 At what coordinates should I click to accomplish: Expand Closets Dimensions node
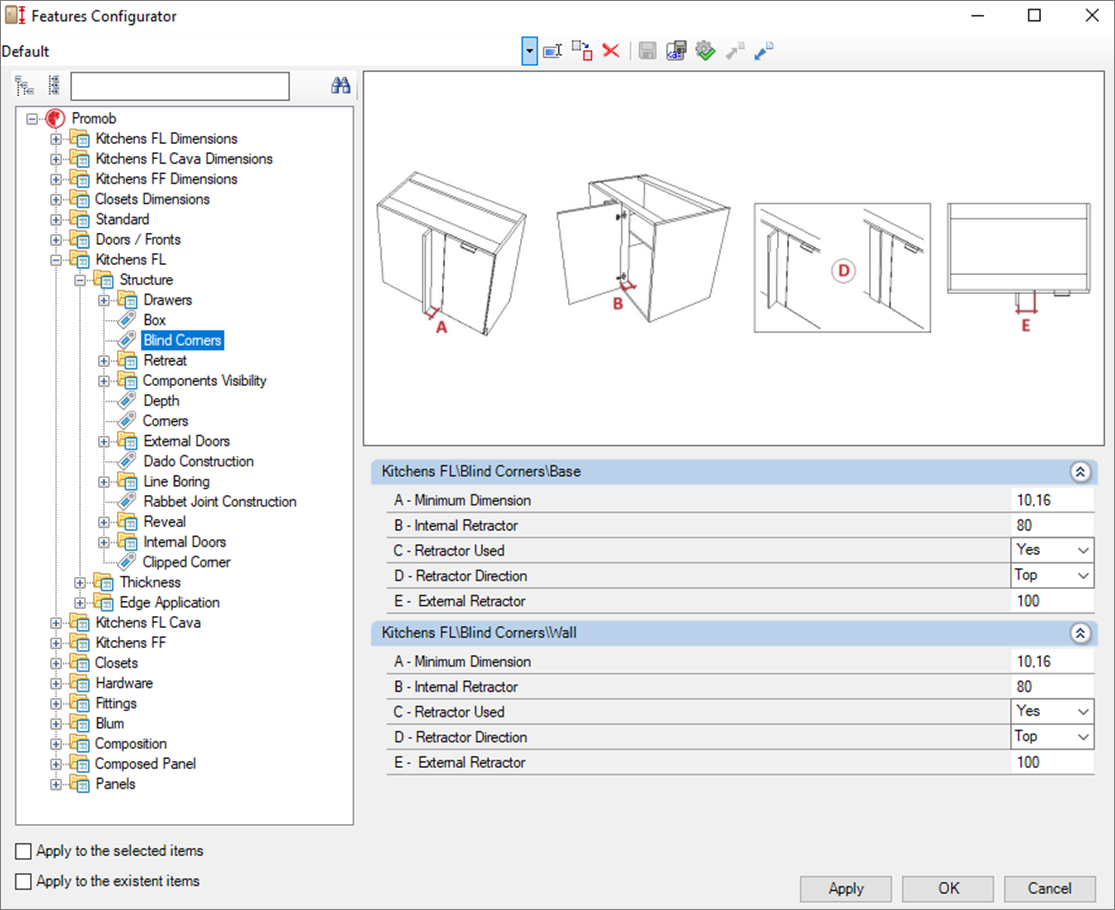click(55, 200)
